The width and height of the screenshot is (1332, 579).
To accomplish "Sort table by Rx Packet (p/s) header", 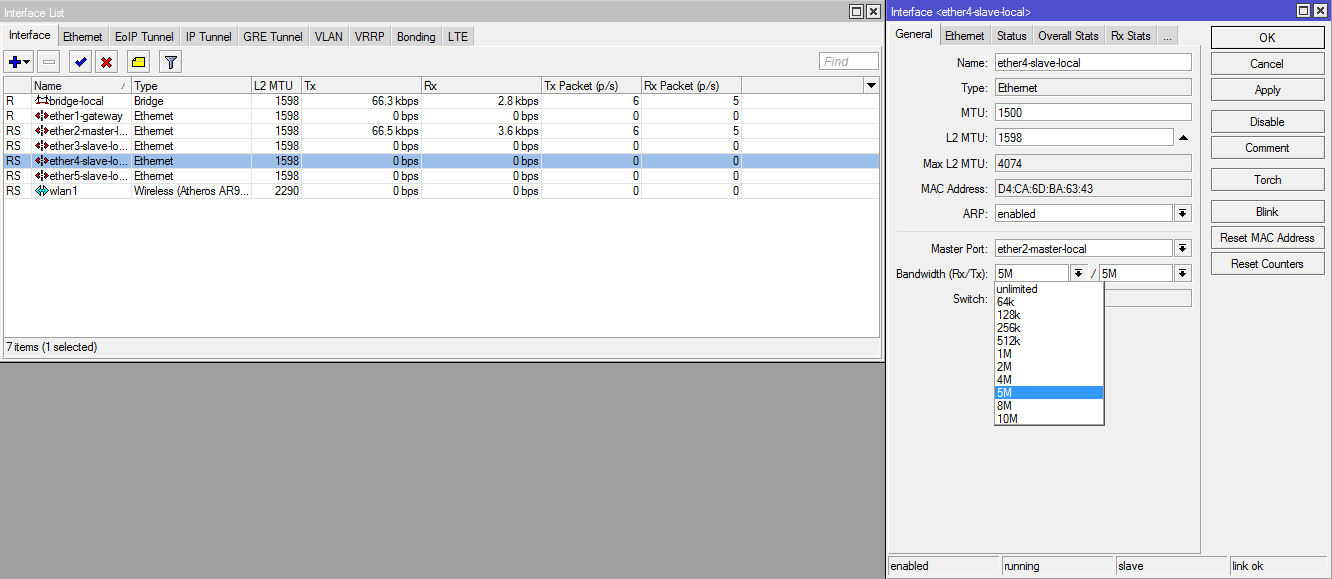I will pyautogui.click(x=691, y=86).
